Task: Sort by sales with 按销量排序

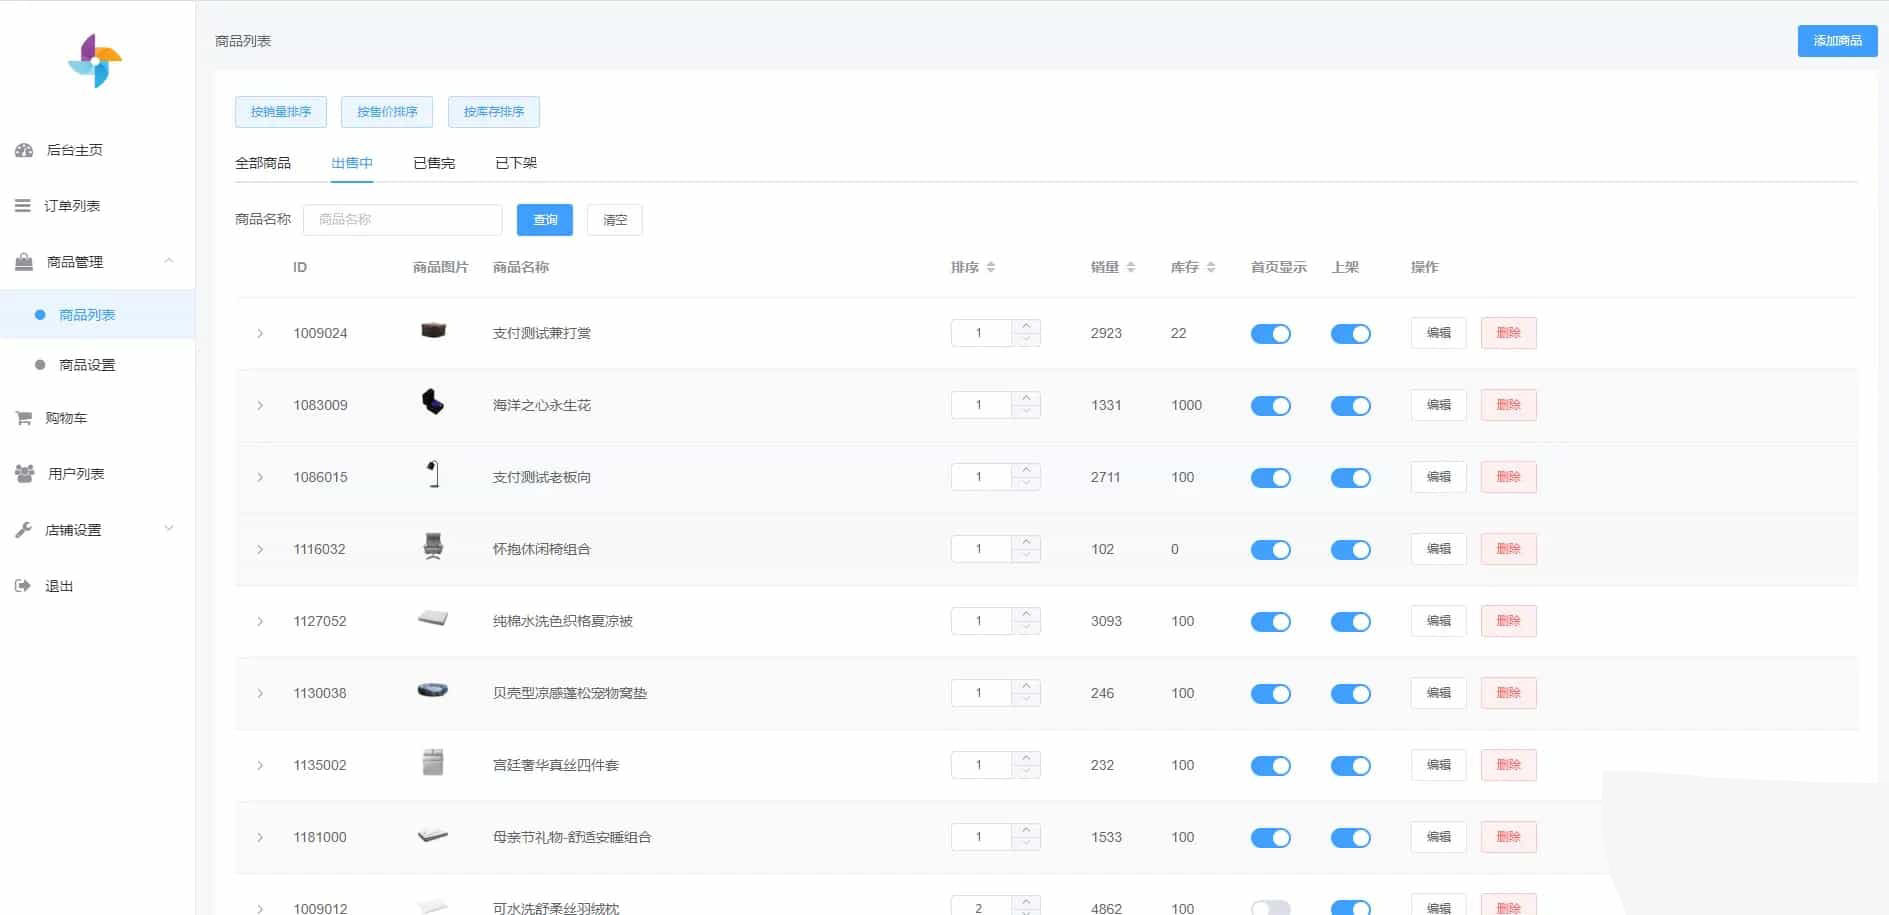Action: 281,112
